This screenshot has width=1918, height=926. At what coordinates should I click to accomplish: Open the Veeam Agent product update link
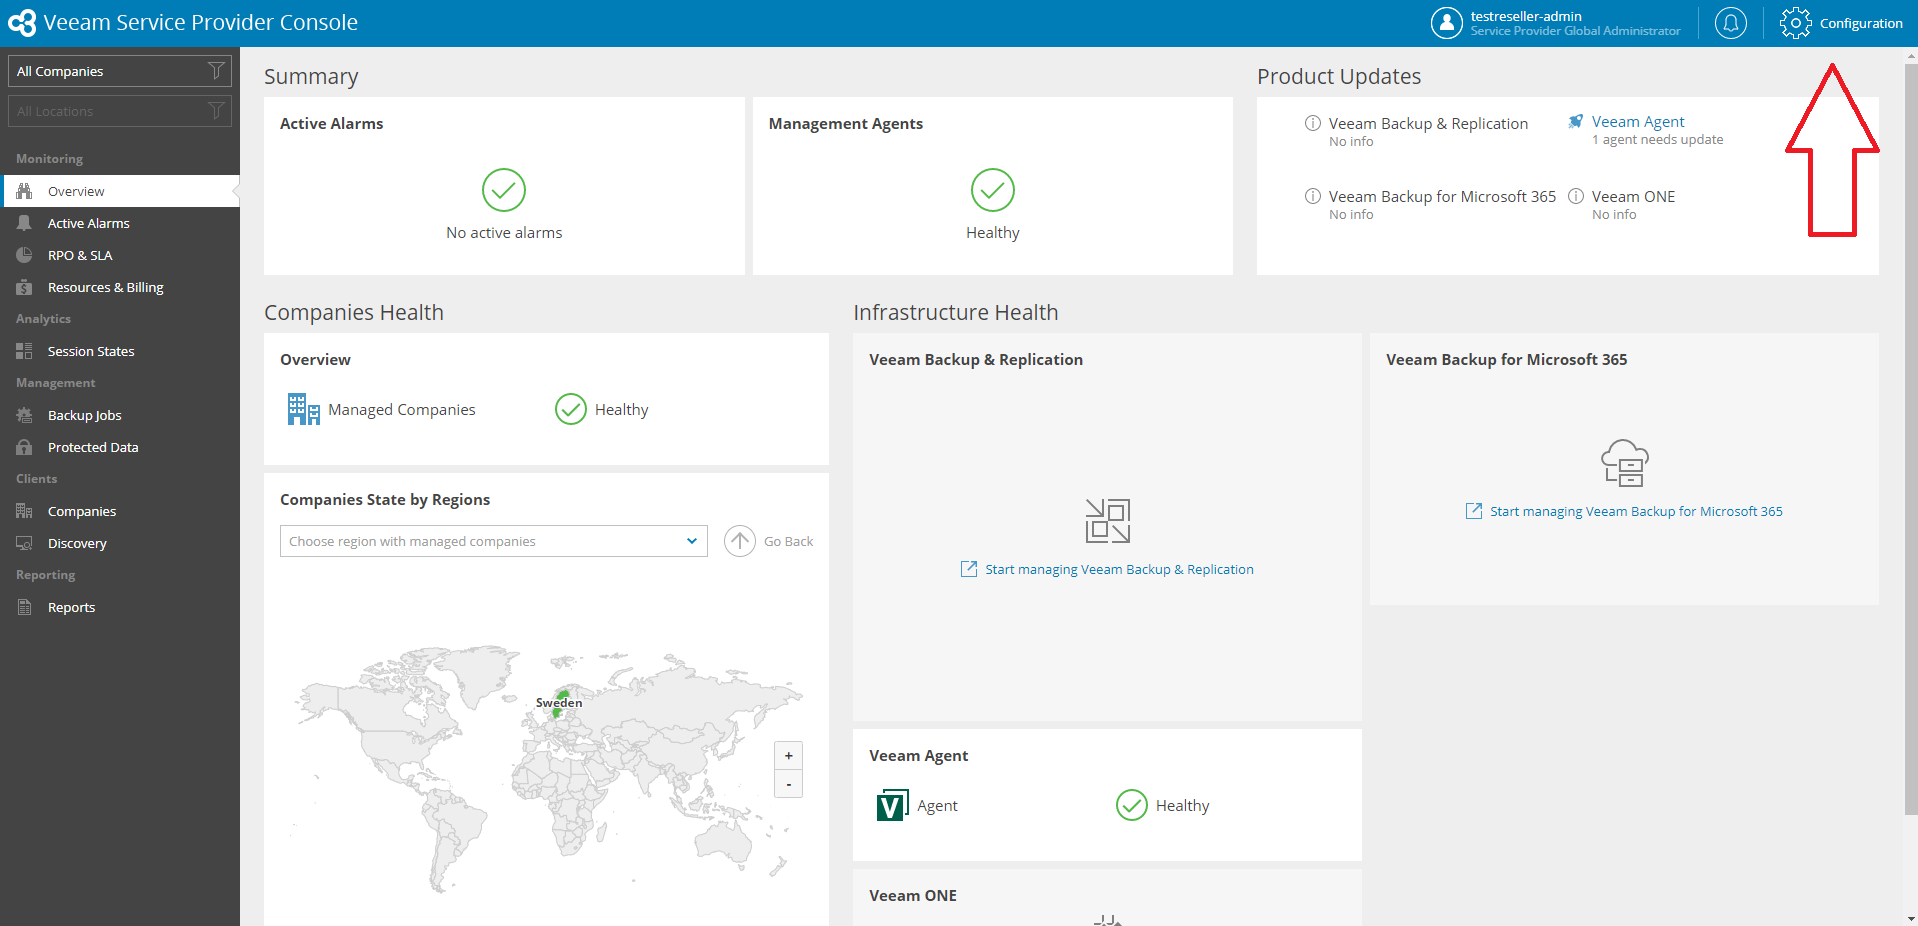point(1637,122)
